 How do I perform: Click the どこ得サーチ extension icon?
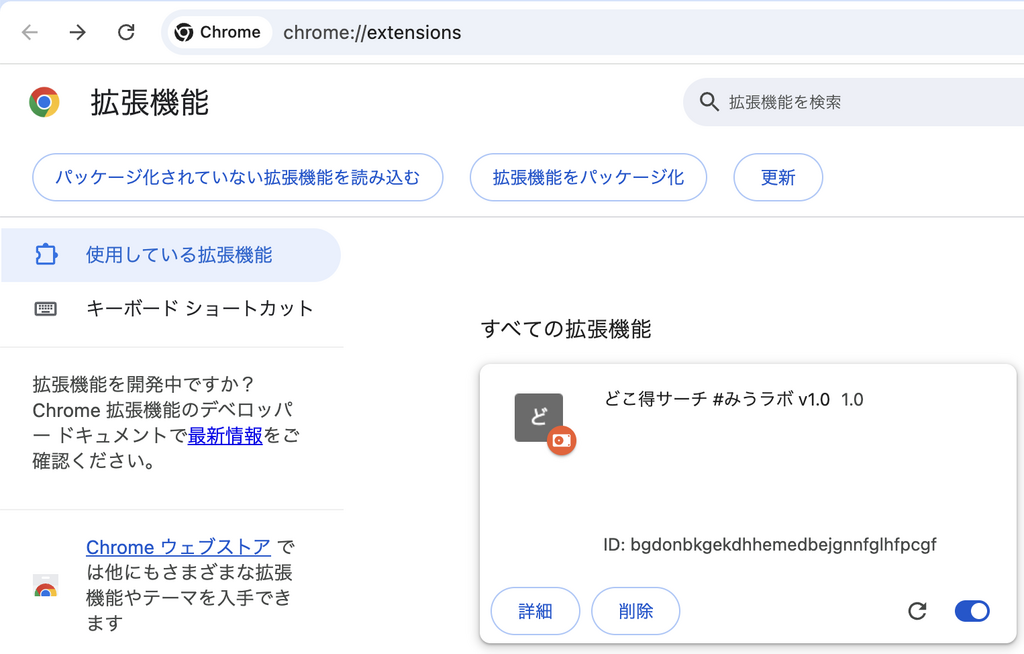[x=539, y=417]
